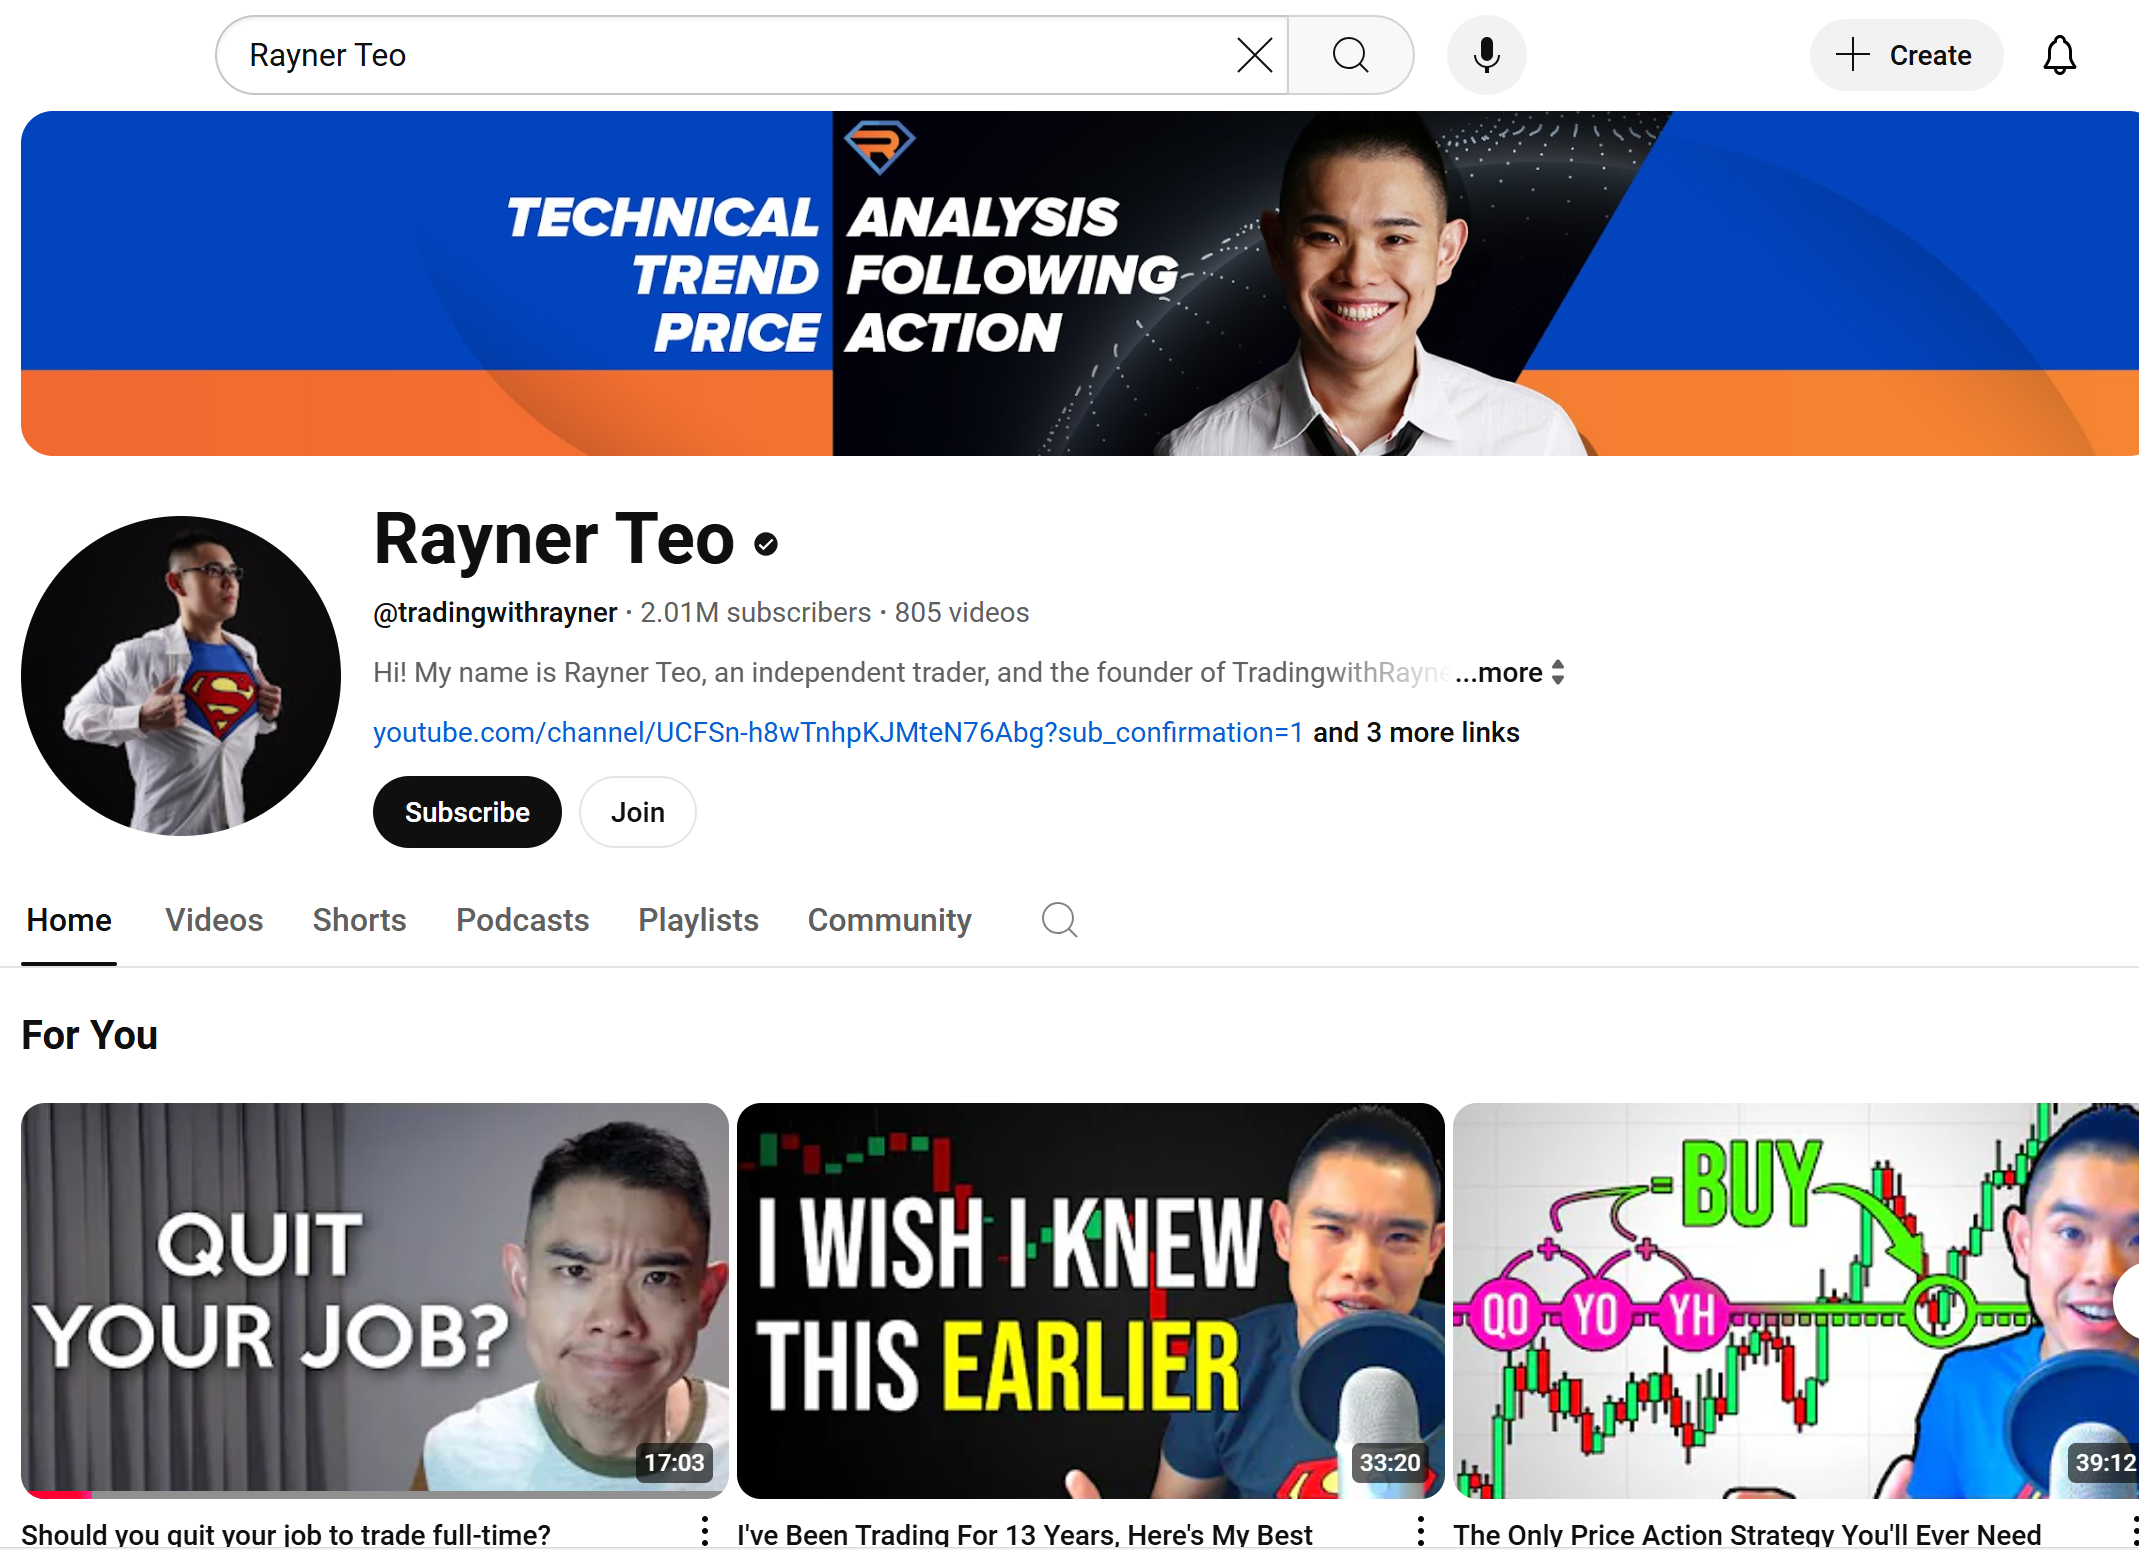
Task: Click the Create button
Action: 1906,55
